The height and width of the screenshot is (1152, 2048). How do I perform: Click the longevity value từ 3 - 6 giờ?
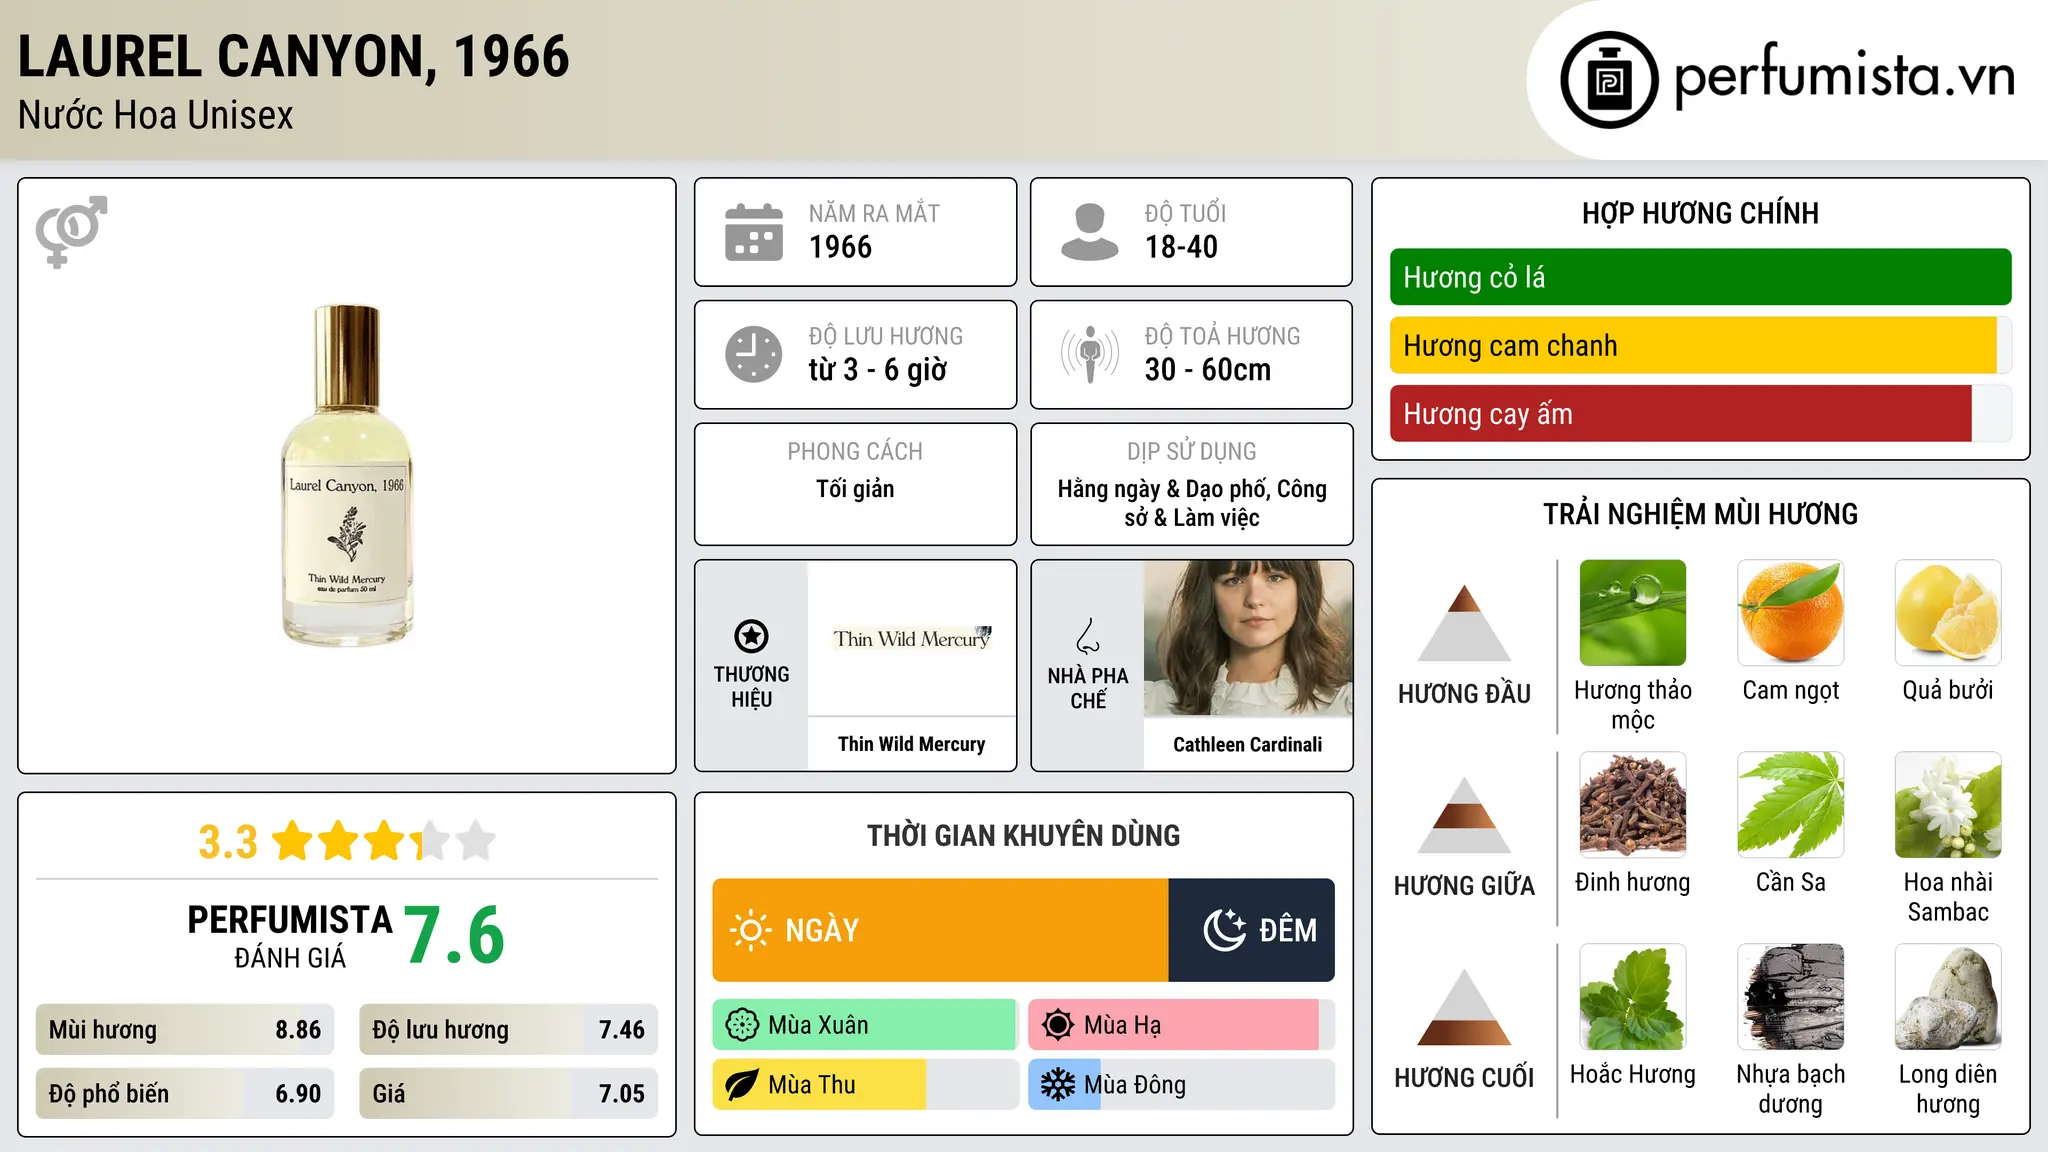878,370
